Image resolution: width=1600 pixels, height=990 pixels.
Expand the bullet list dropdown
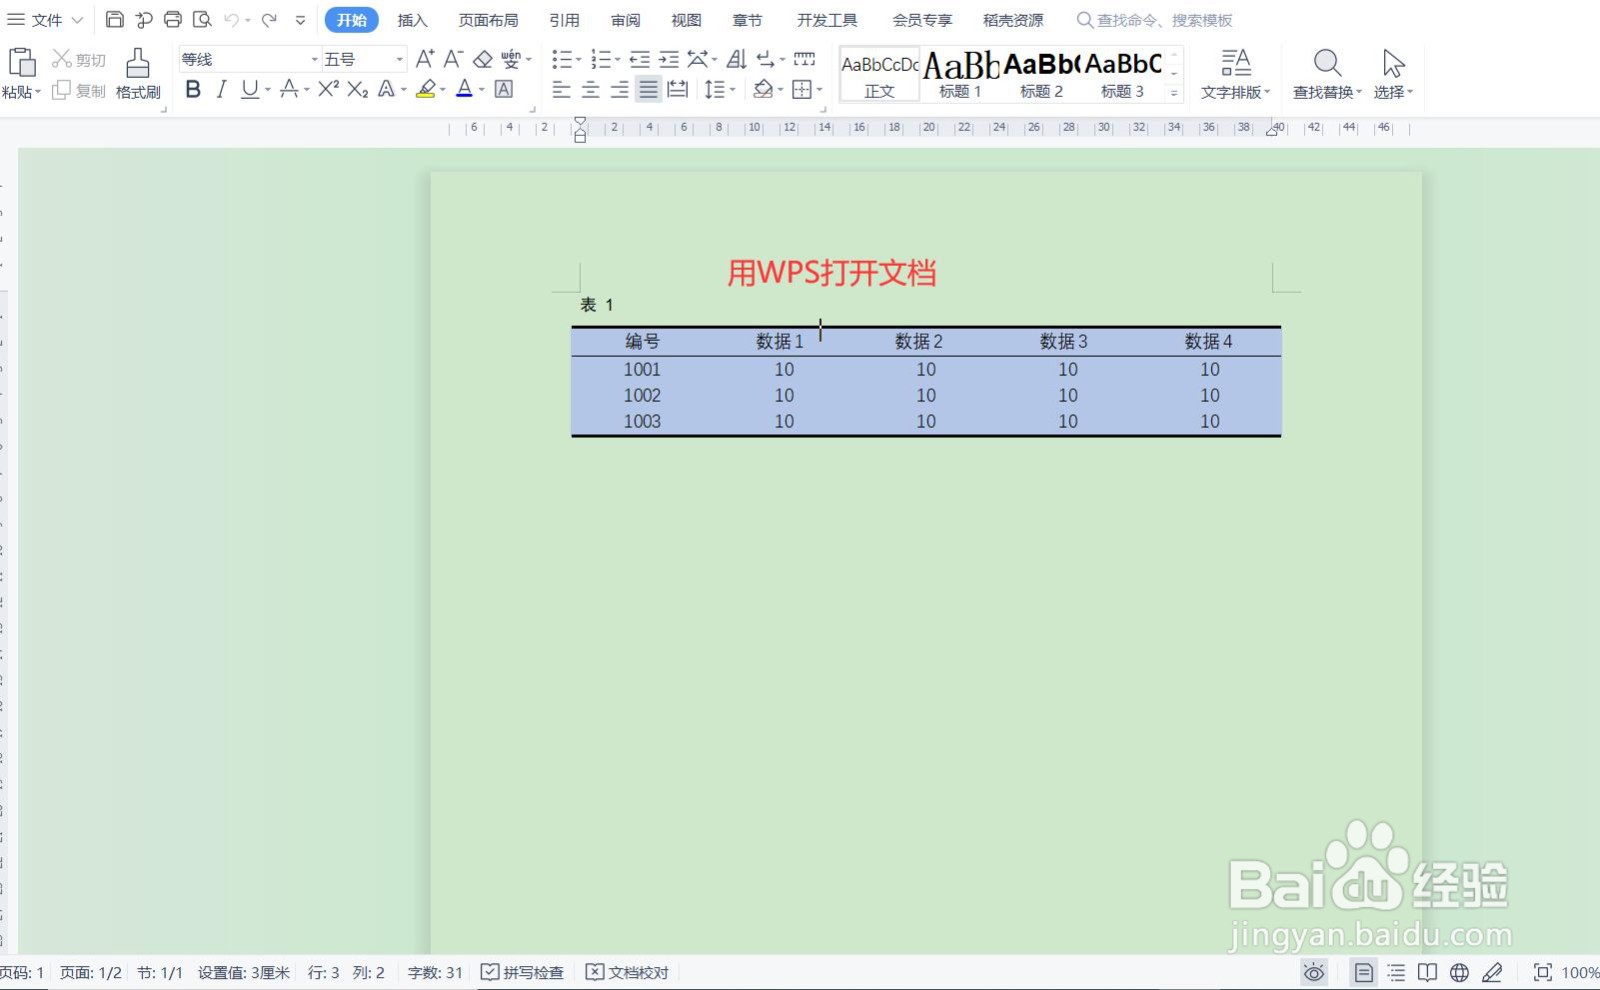tap(578, 60)
